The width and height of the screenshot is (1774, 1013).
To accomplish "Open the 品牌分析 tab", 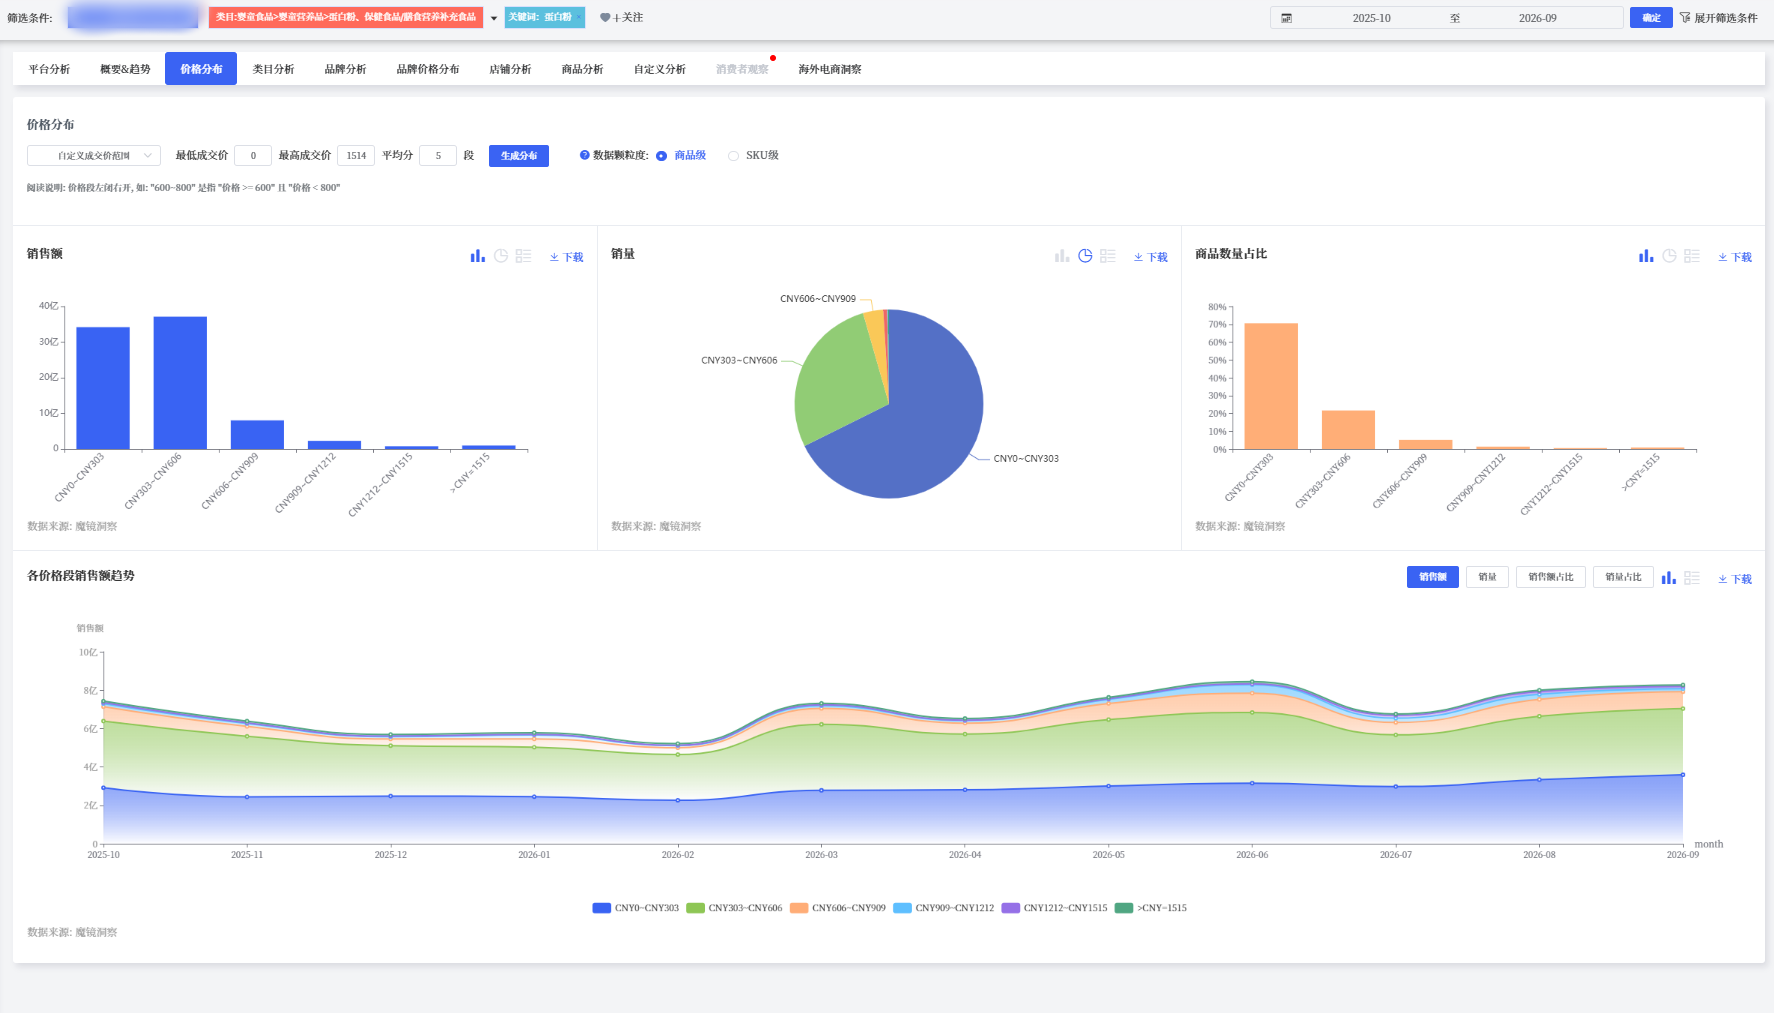I will 345,69.
